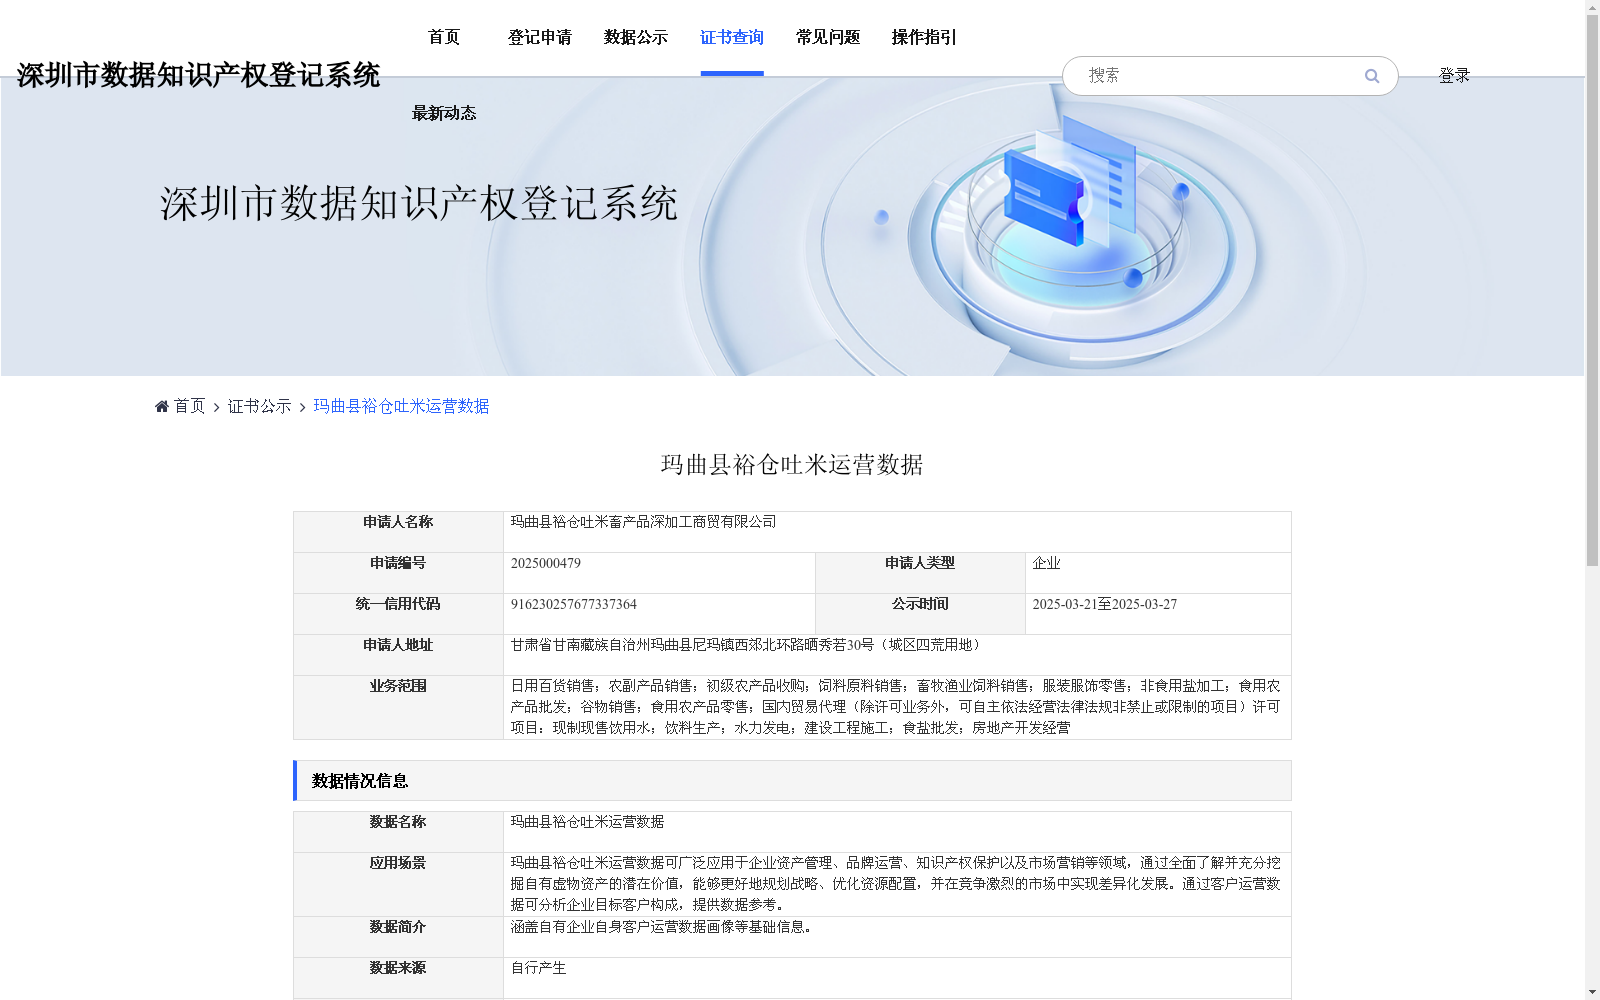Click the 数据来源 label cell
The width and height of the screenshot is (1600, 1000).
(x=398, y=978)
